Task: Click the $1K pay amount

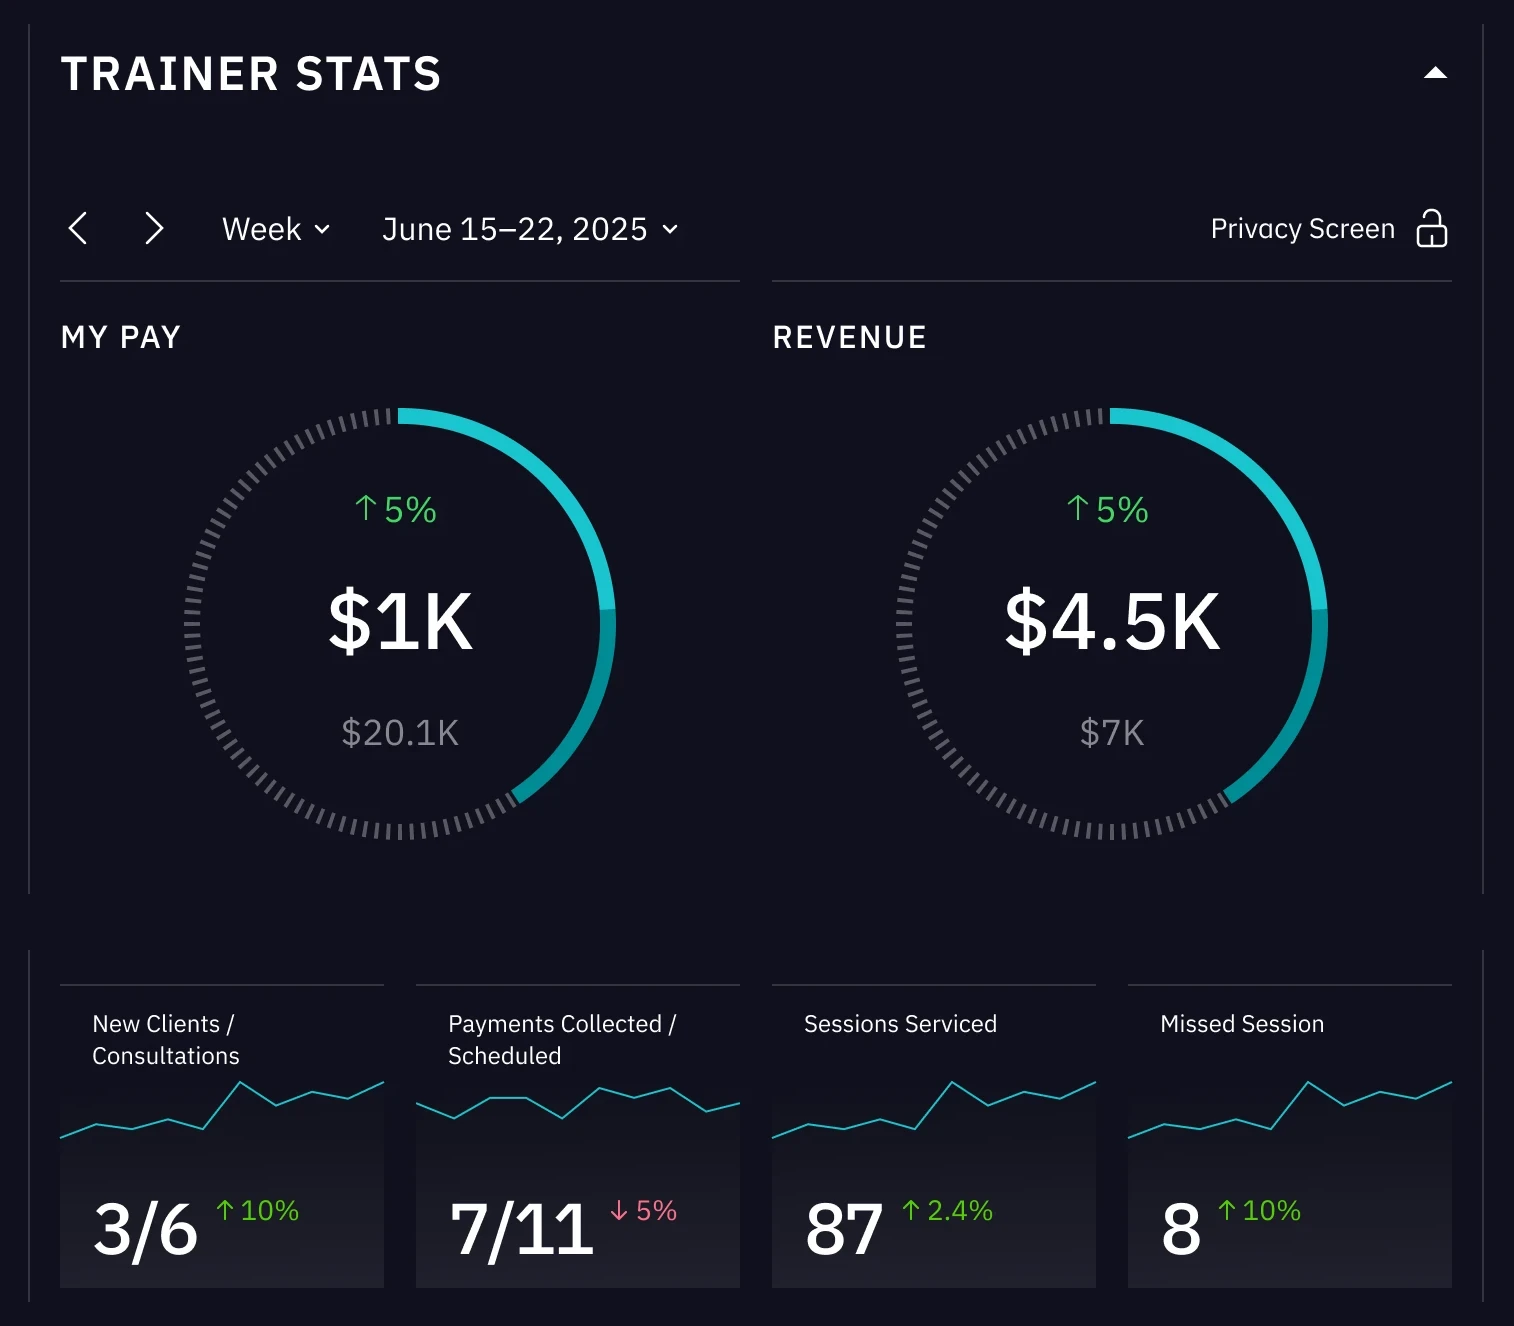Action: tap(400, 622)
